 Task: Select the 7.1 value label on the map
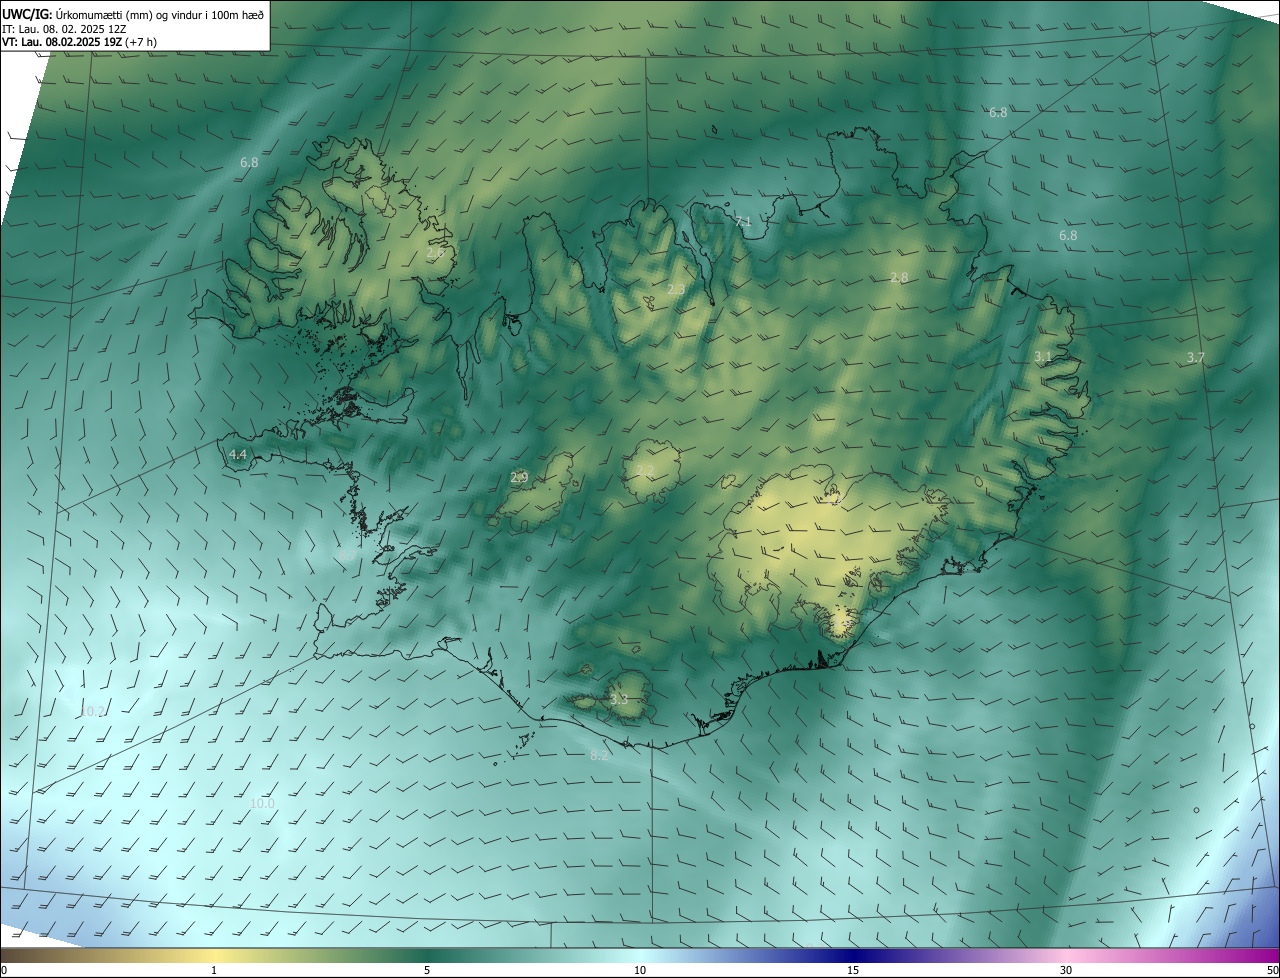[x=743, y=222]
